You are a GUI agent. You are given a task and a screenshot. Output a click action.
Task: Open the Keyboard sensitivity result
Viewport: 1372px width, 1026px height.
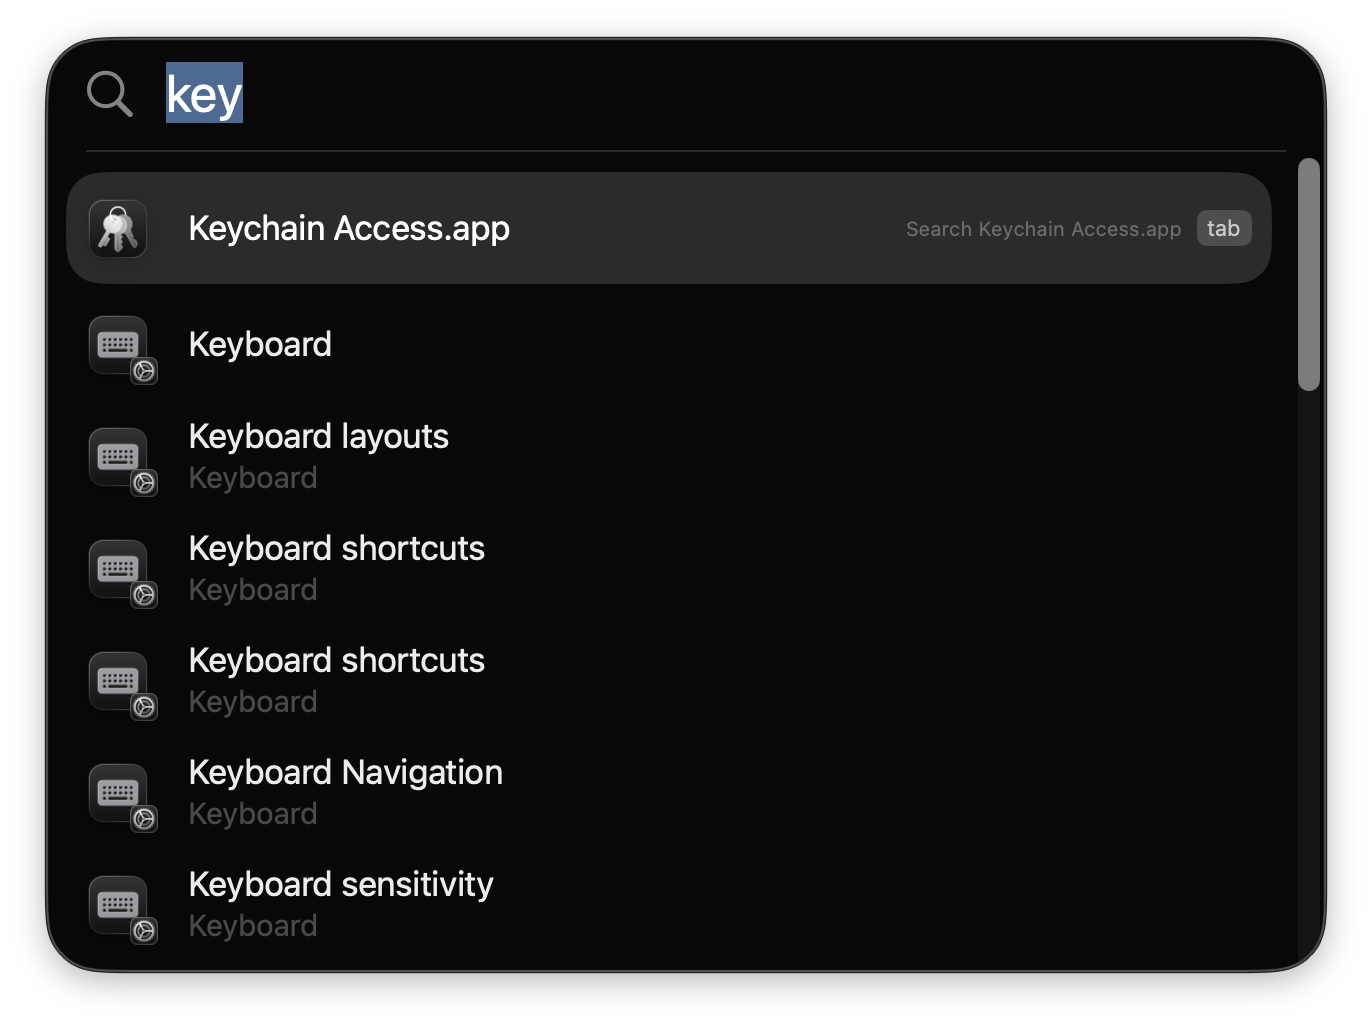(340, 884)
